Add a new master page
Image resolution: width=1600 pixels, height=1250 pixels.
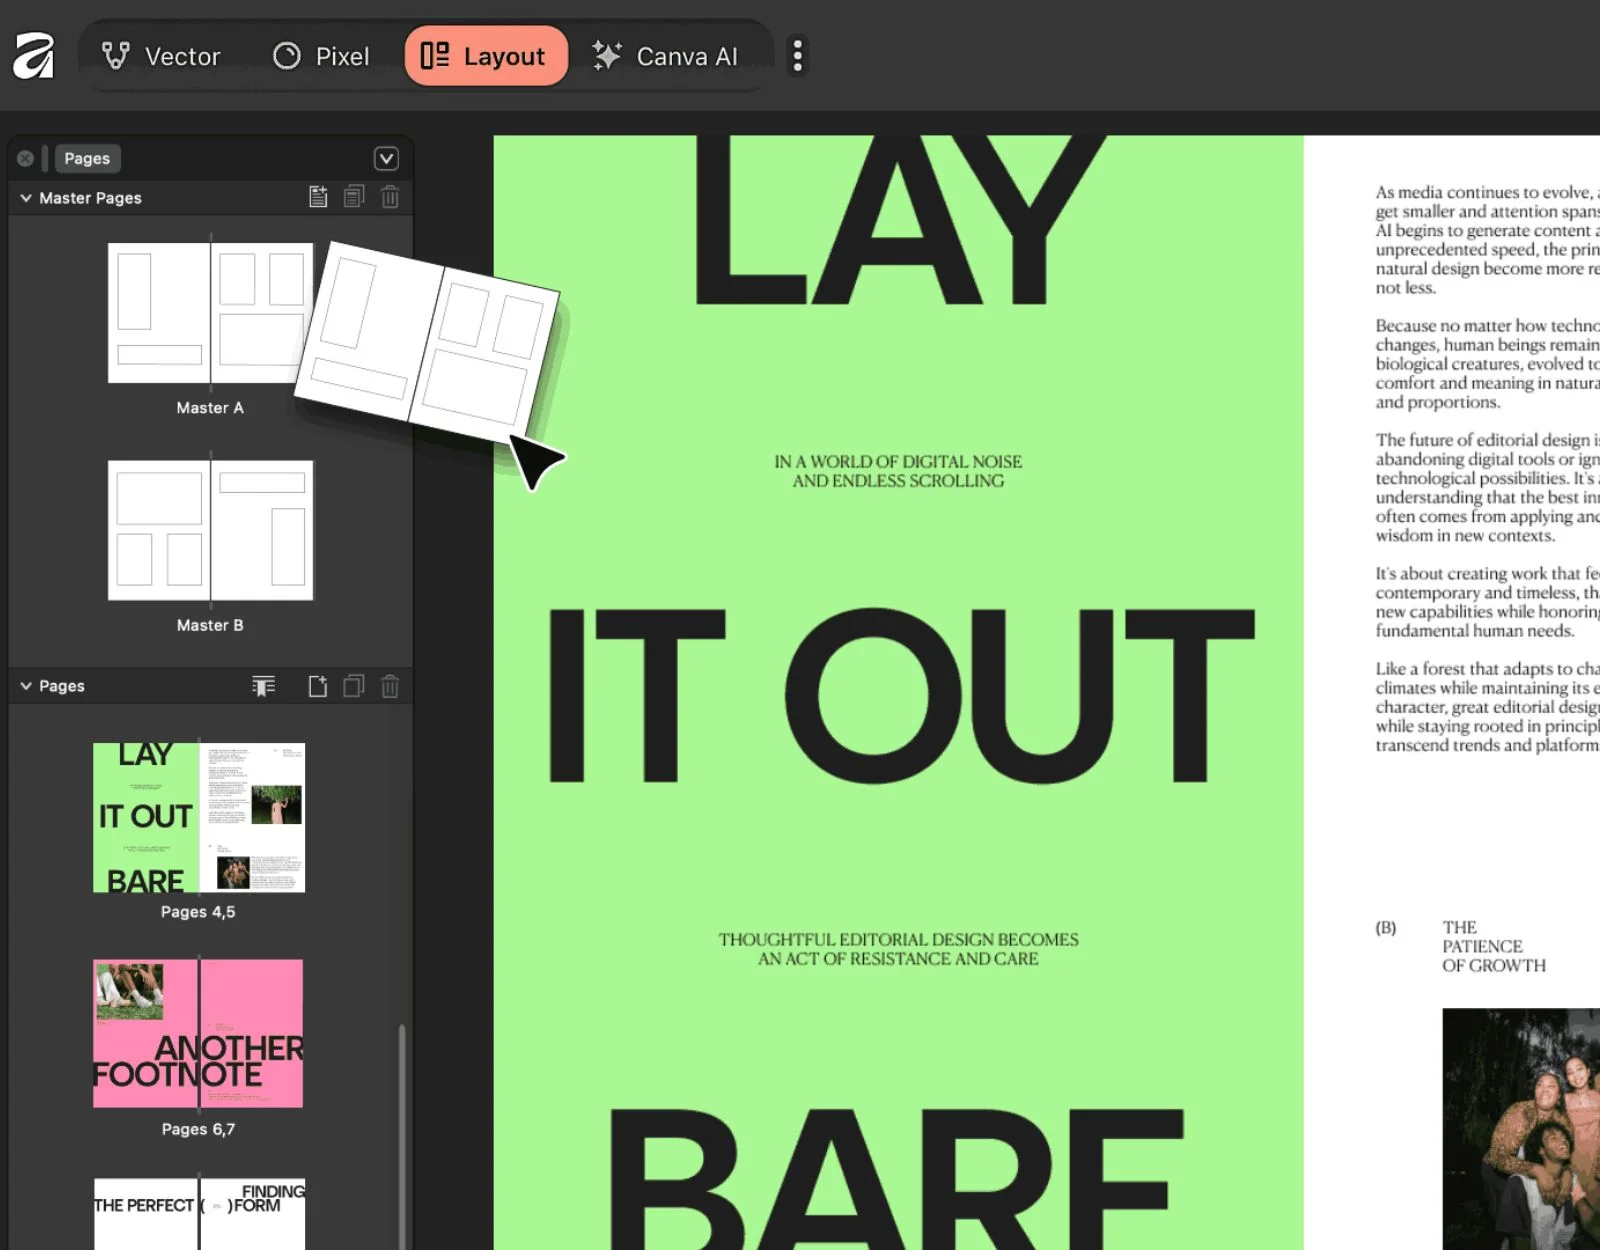318,197
